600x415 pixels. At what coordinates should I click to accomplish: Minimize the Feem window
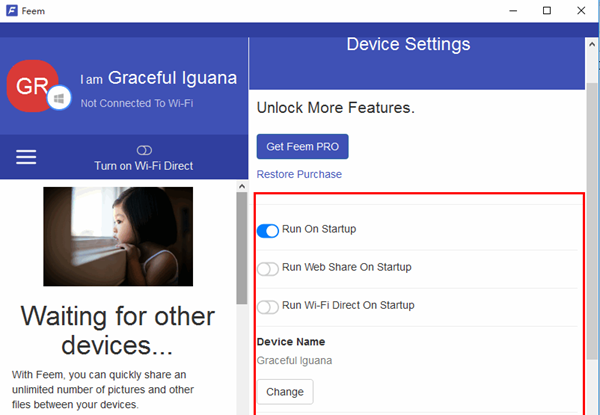[513, 11]
